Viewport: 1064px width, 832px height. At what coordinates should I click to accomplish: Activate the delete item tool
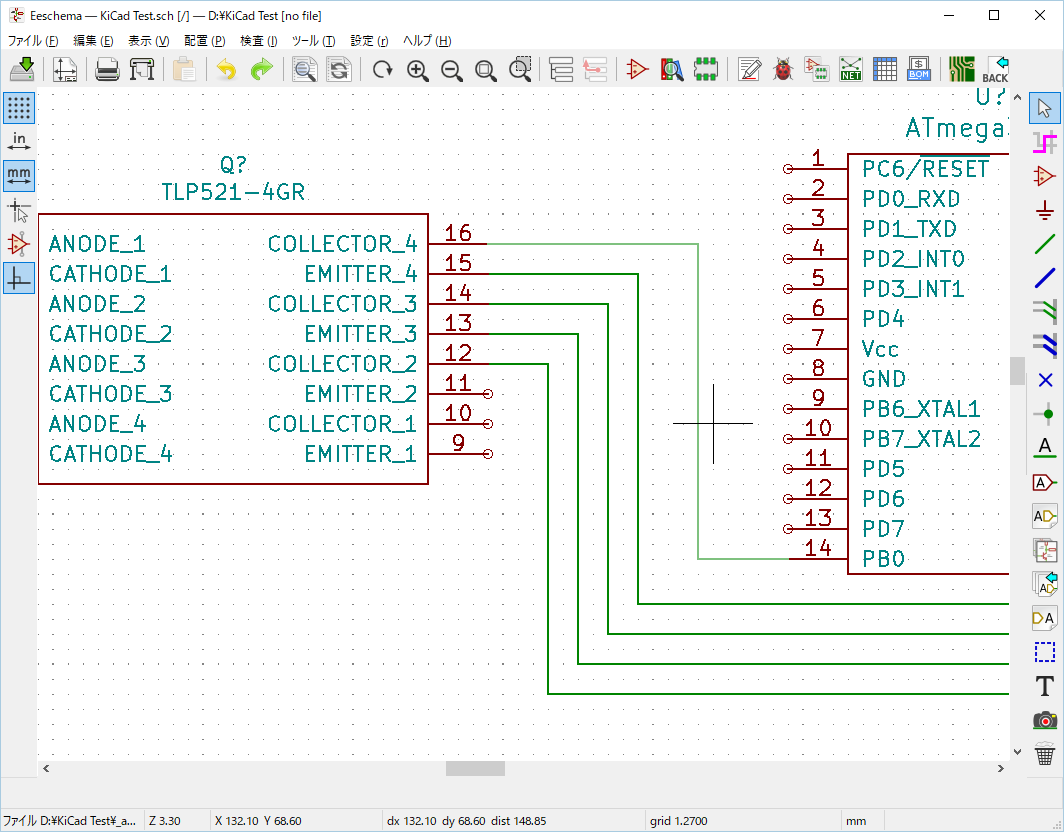click(x=1045, y=754)
